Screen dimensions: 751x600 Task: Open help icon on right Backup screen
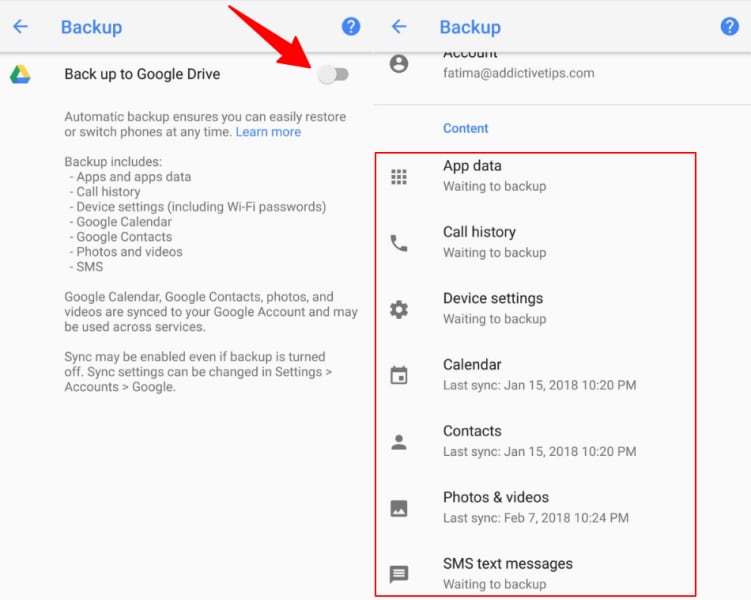point(729,26)
